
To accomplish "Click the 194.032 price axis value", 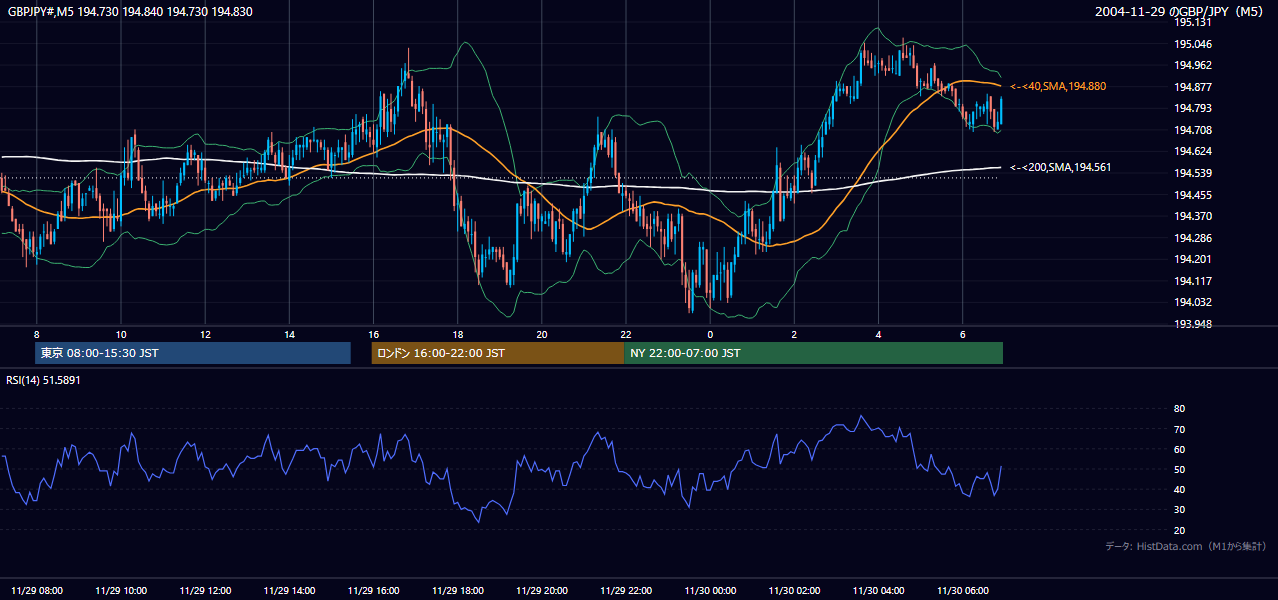I will 1193,302.
